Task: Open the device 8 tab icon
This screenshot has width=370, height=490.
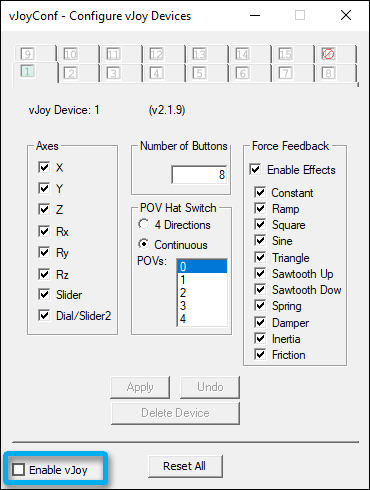Action: point(328,73)
